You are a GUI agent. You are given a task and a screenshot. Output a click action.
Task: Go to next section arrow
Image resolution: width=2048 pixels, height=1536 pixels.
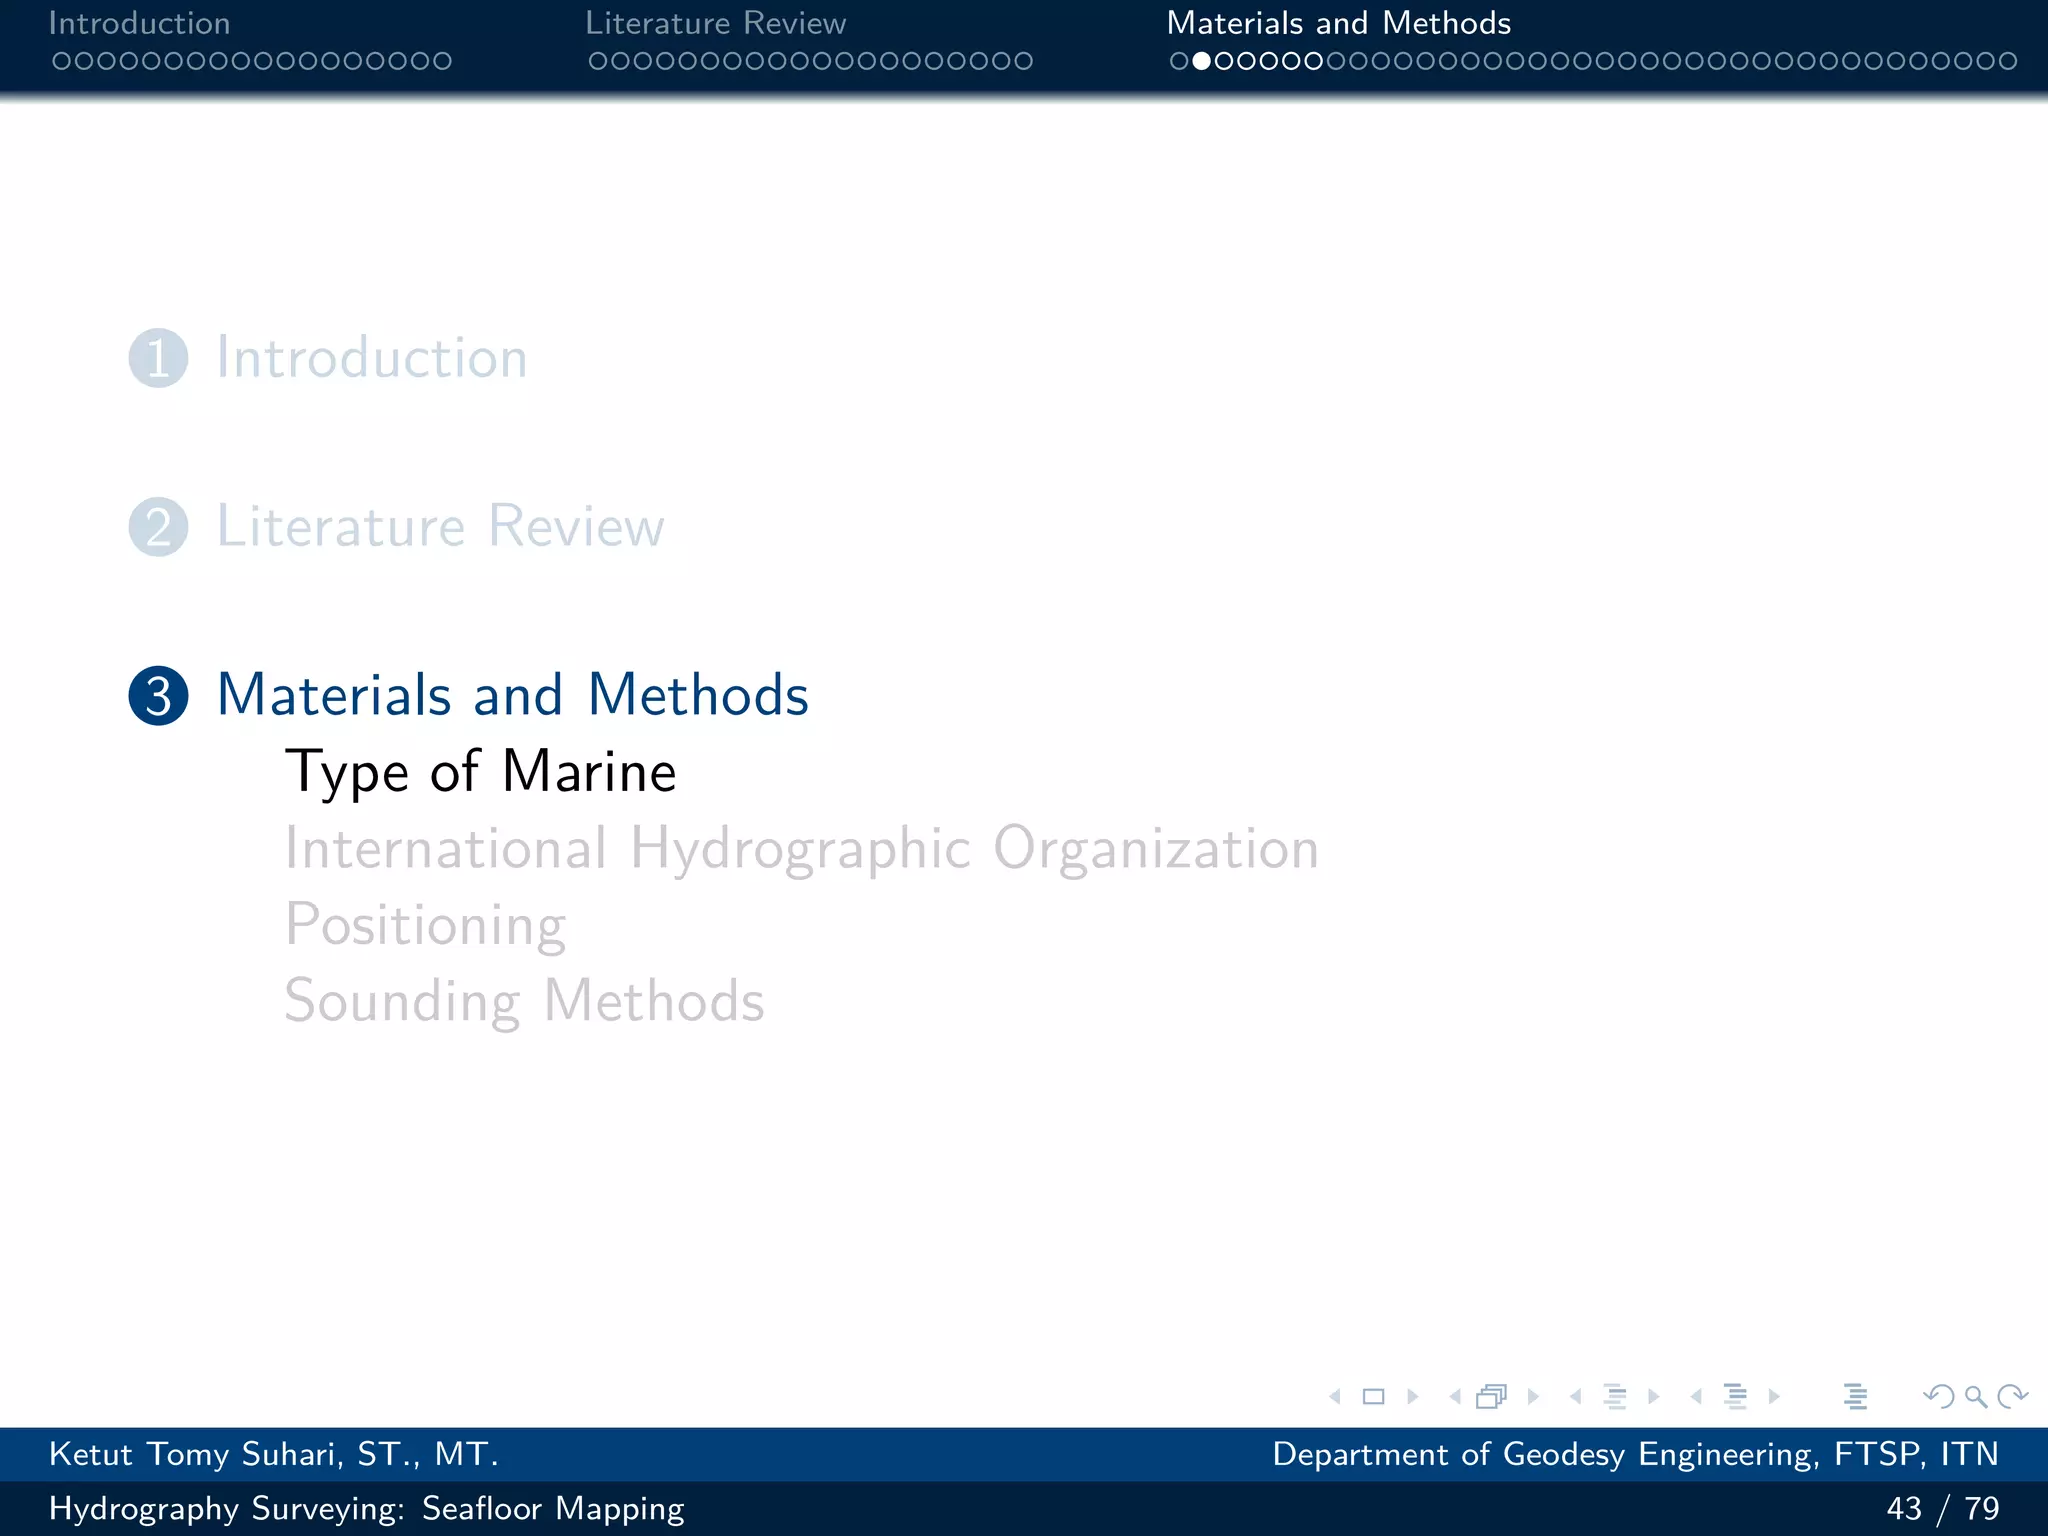(1774, 1397)
